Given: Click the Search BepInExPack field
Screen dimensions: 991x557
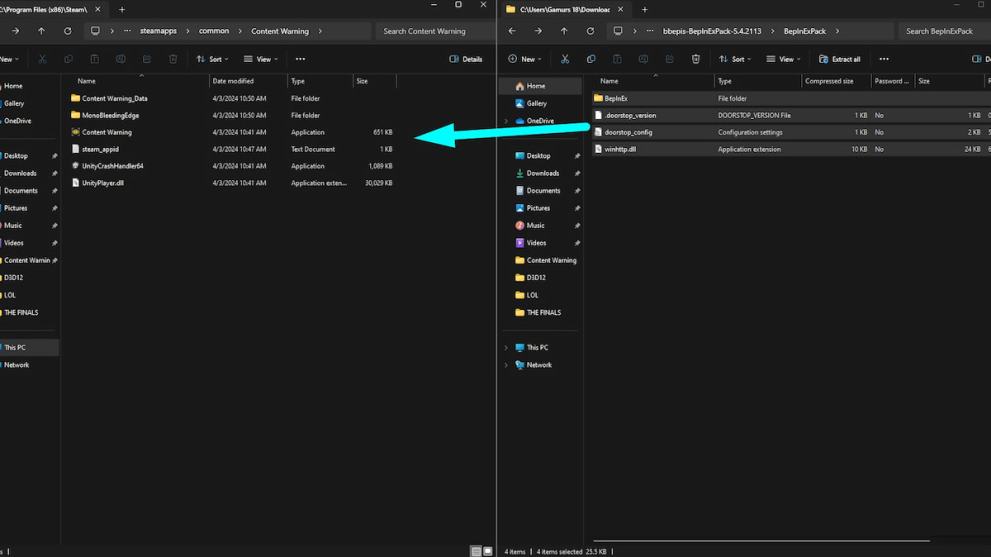Looking at the screenshot, I should tap(940, 31).
